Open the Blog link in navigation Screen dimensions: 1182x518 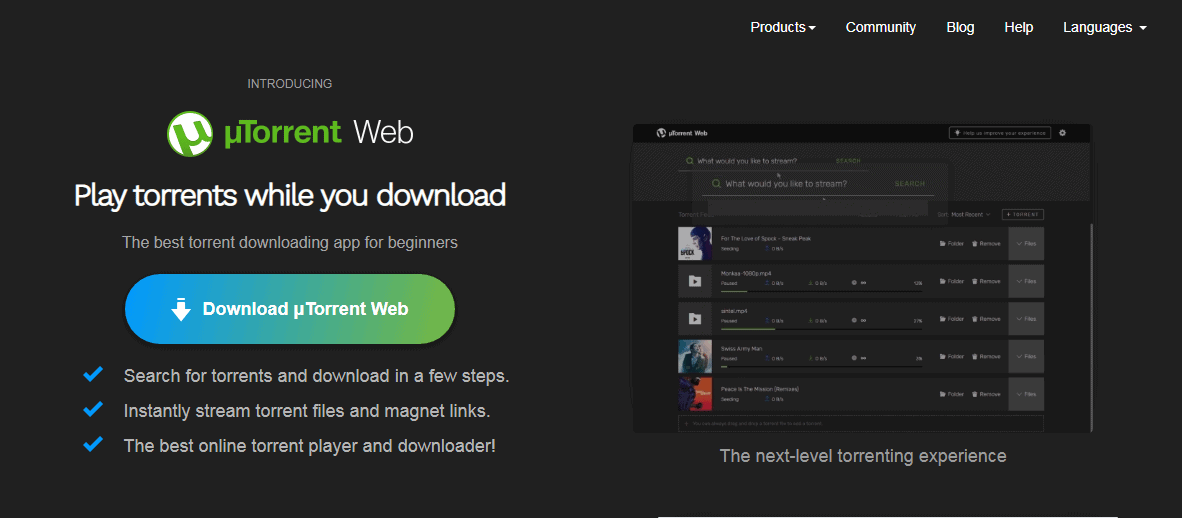[960, 27]
